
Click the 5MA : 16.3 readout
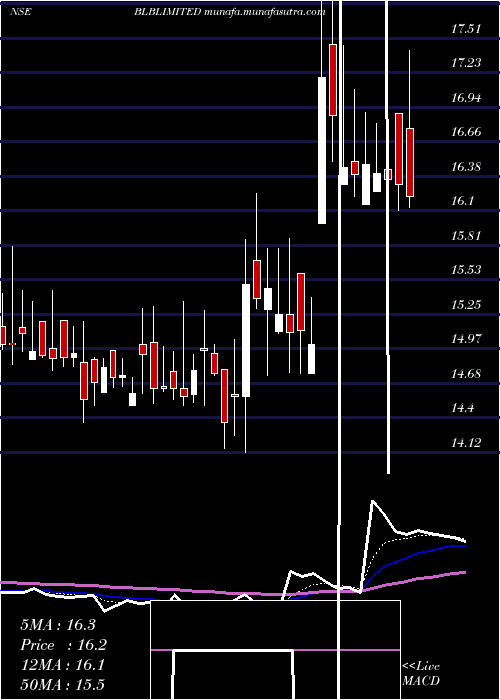58,625
